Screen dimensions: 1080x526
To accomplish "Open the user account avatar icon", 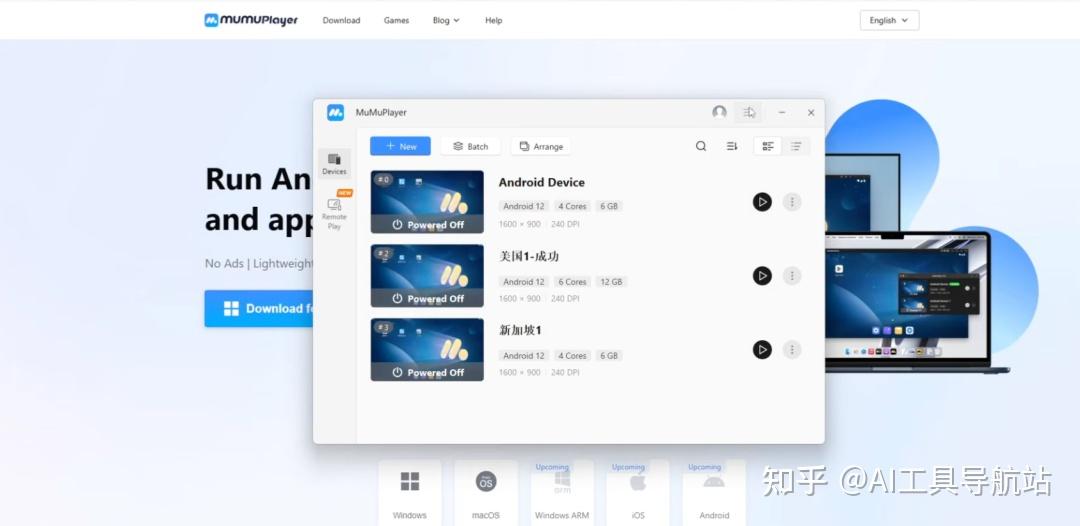I will coord(719,112).
